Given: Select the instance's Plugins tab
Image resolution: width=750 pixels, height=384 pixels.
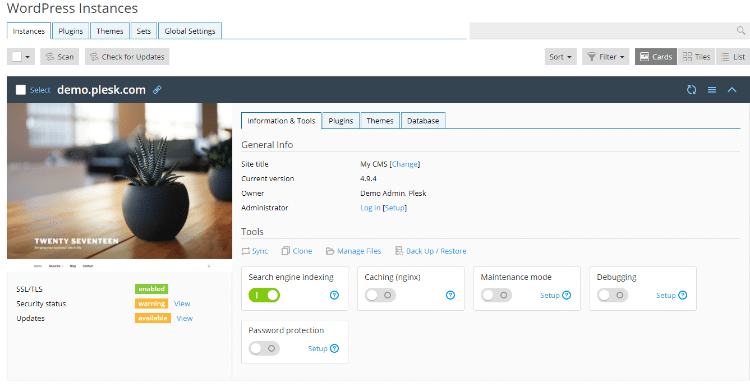Looking at the screenshot, I should [x=341, y=121].
